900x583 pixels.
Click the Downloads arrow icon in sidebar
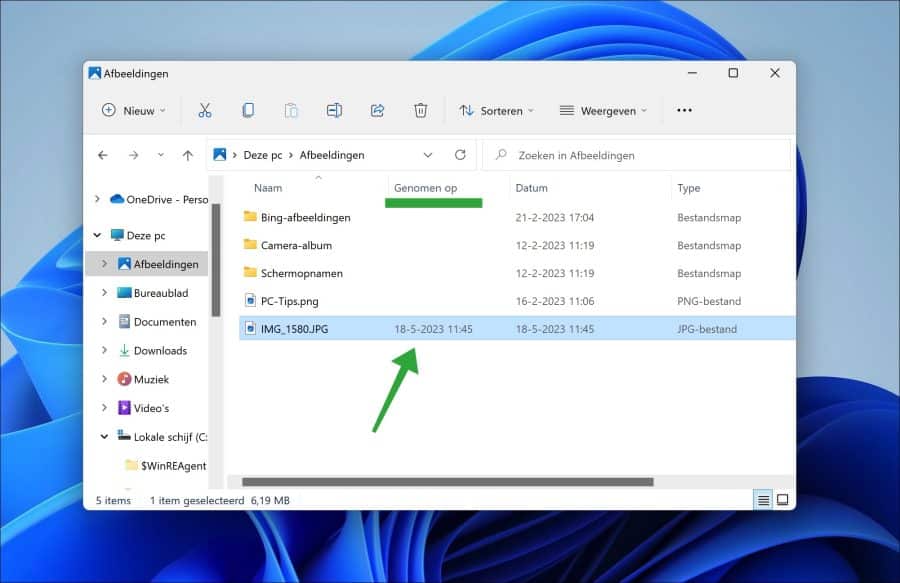[x=124, y=350]
